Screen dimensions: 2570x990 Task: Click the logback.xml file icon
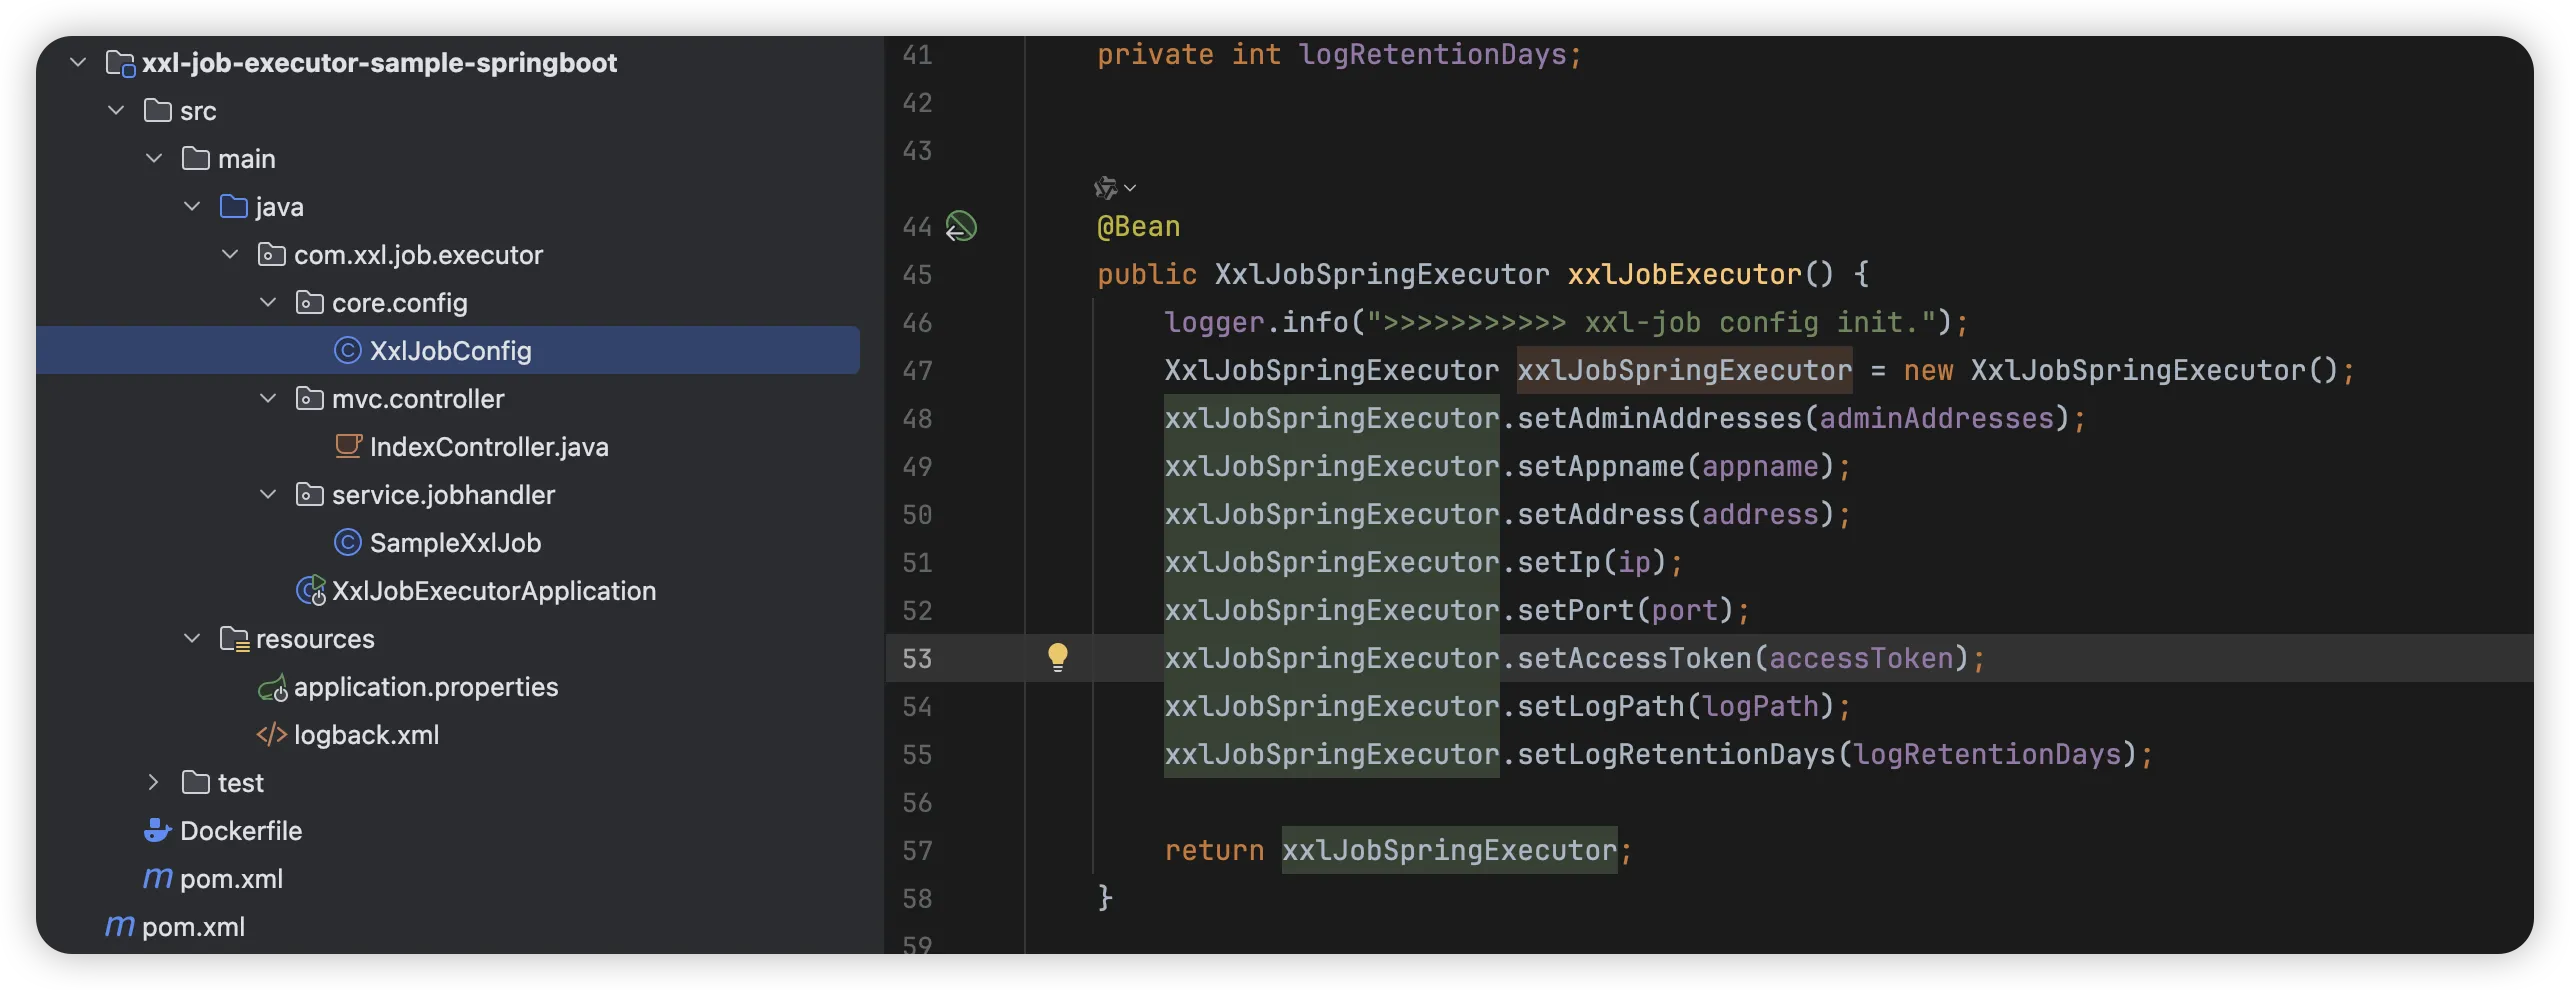[x=271, y=735]
